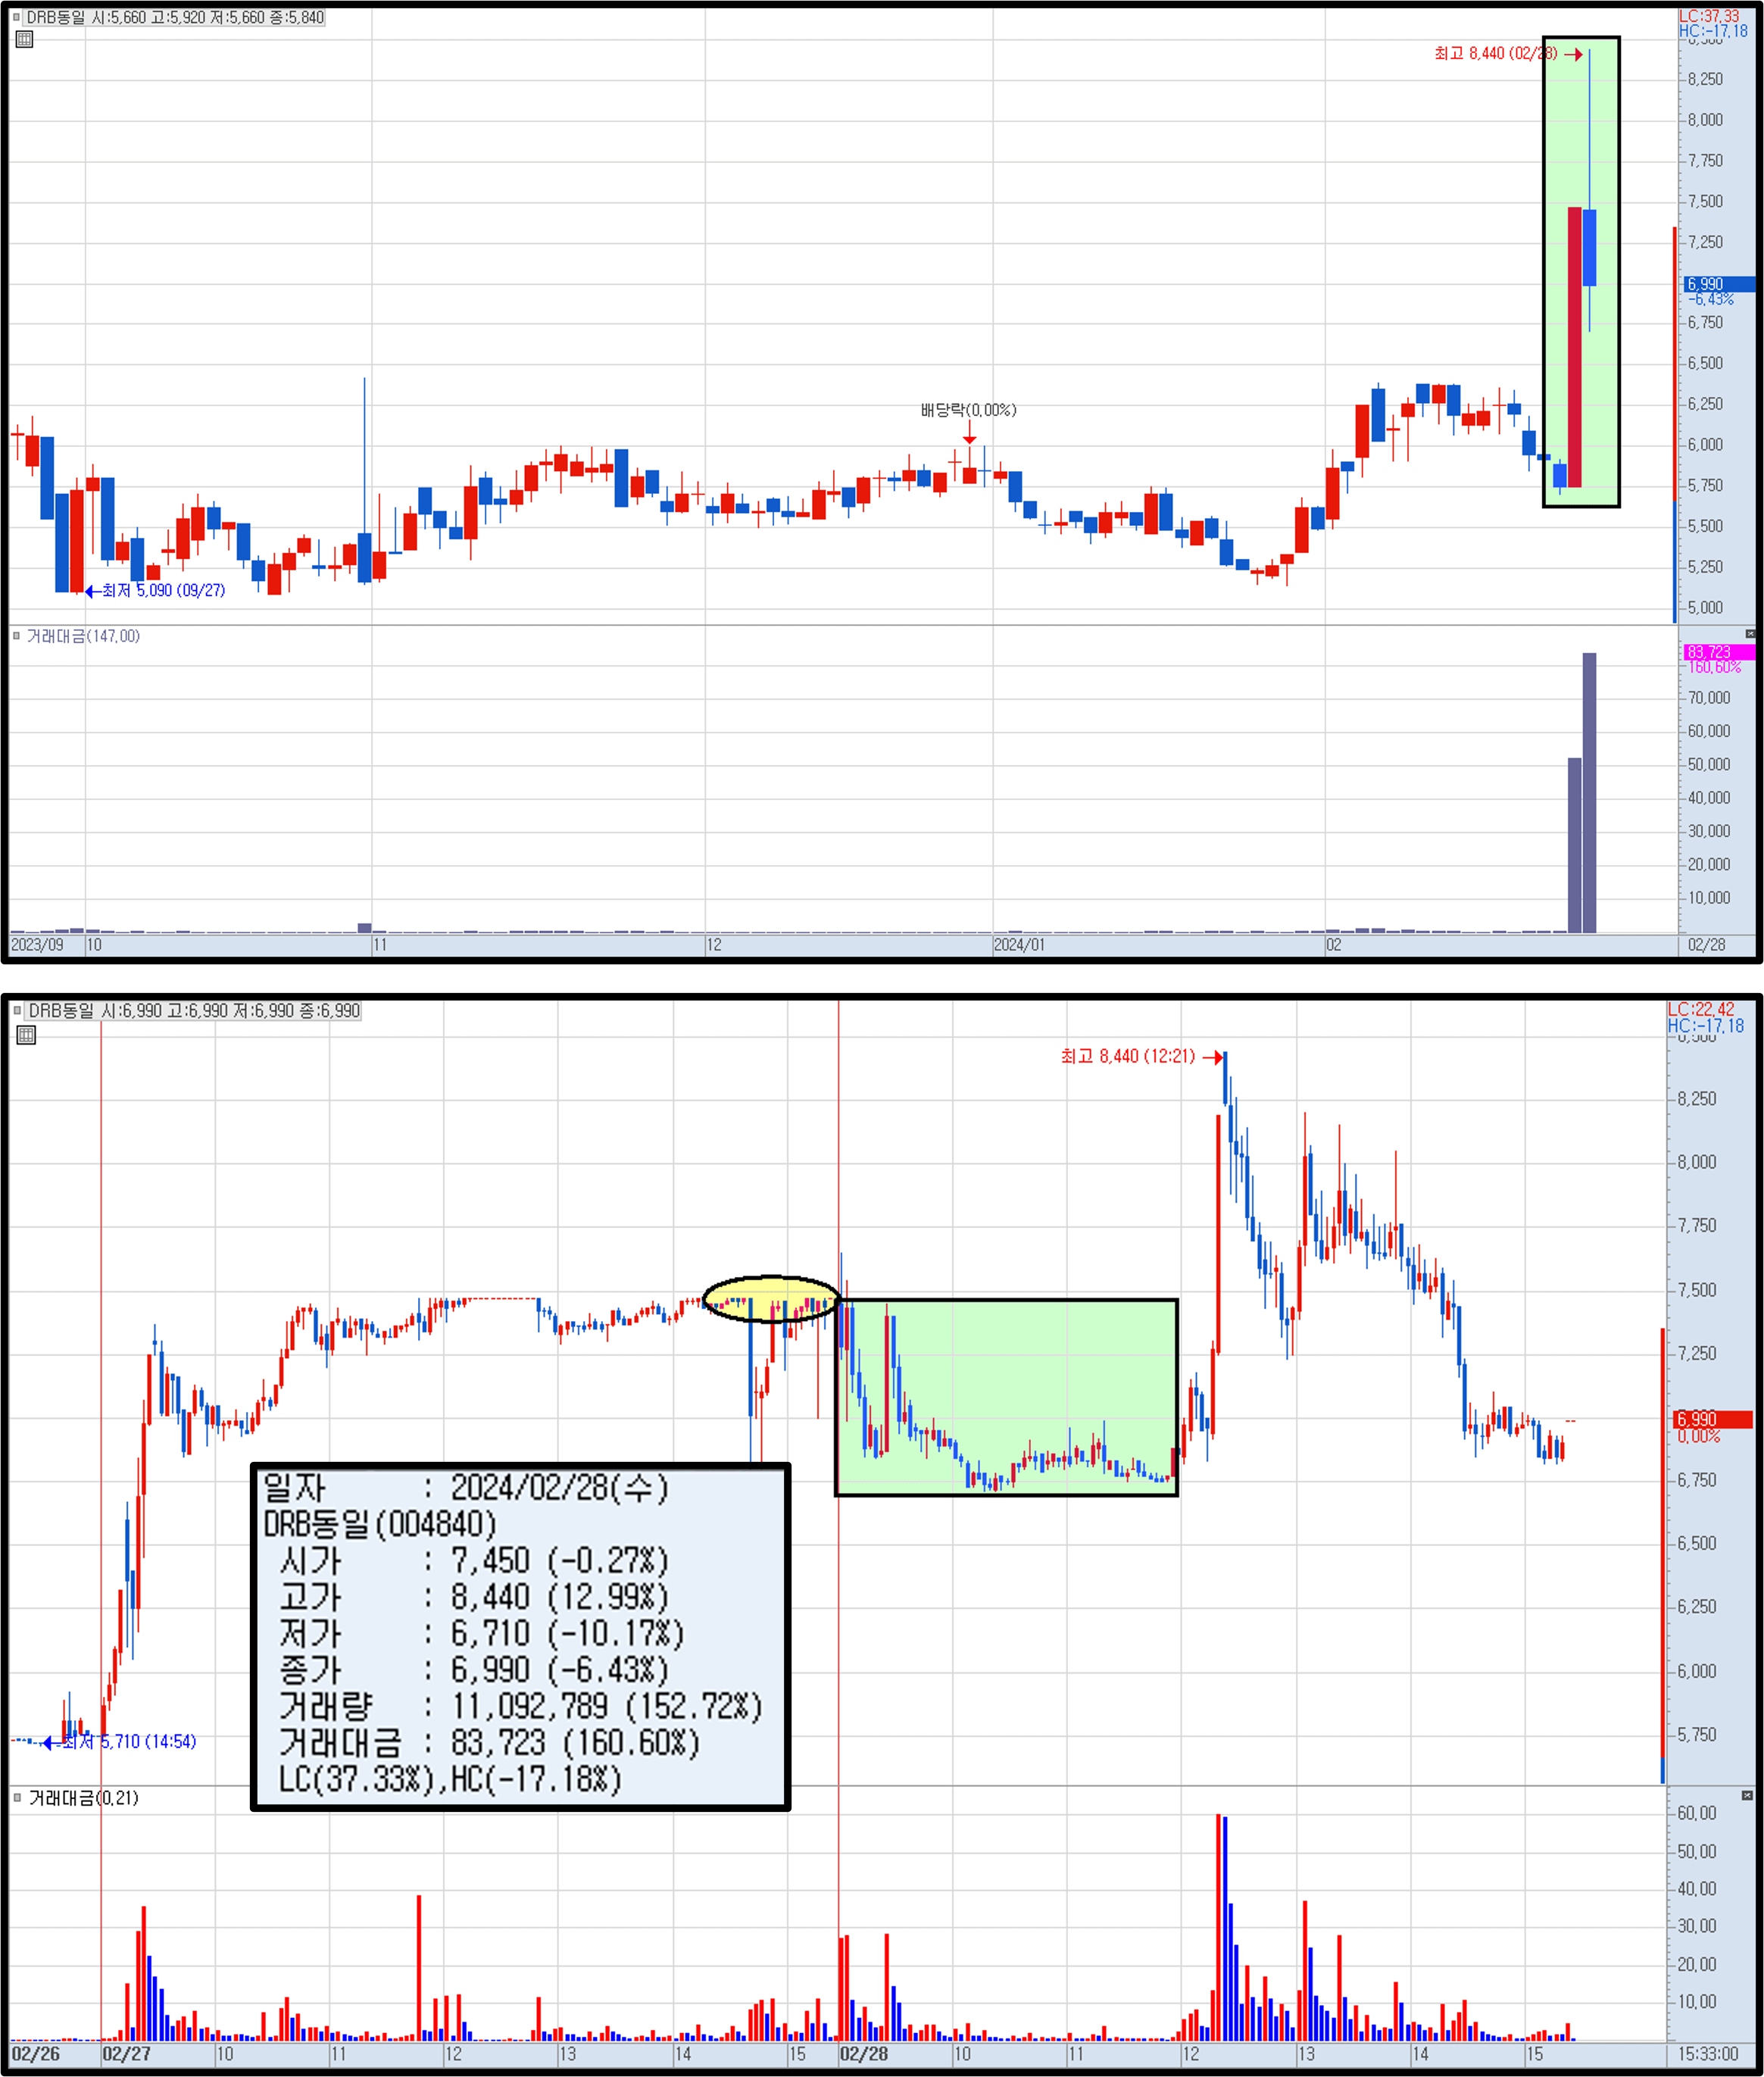Viewport: 1764px width, 2077px height.
Task: Click the 0,00% change label on the intraday chart
Action: pyautogui.click(x=1698, y=1436)
